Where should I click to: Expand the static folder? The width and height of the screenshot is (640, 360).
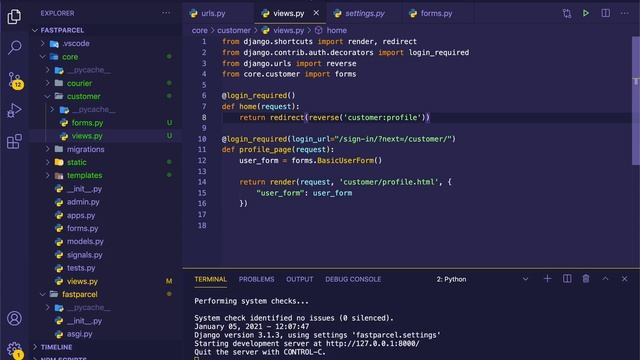click(x=48, y=162)
